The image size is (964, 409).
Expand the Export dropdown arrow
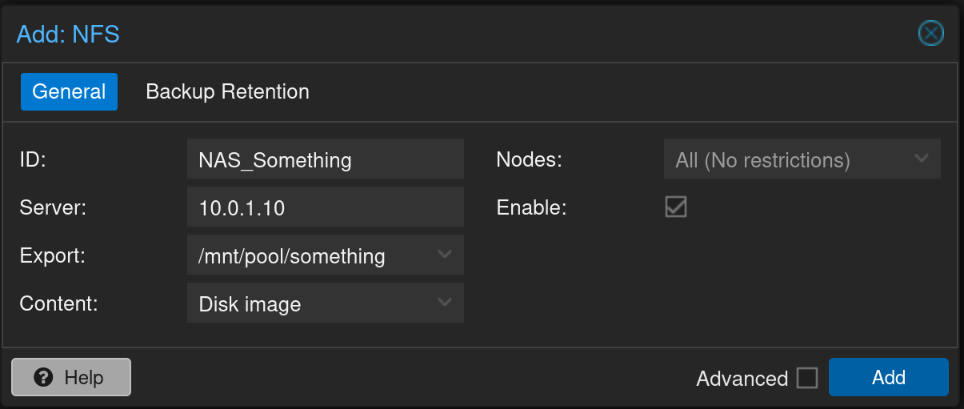coord(446,255)
